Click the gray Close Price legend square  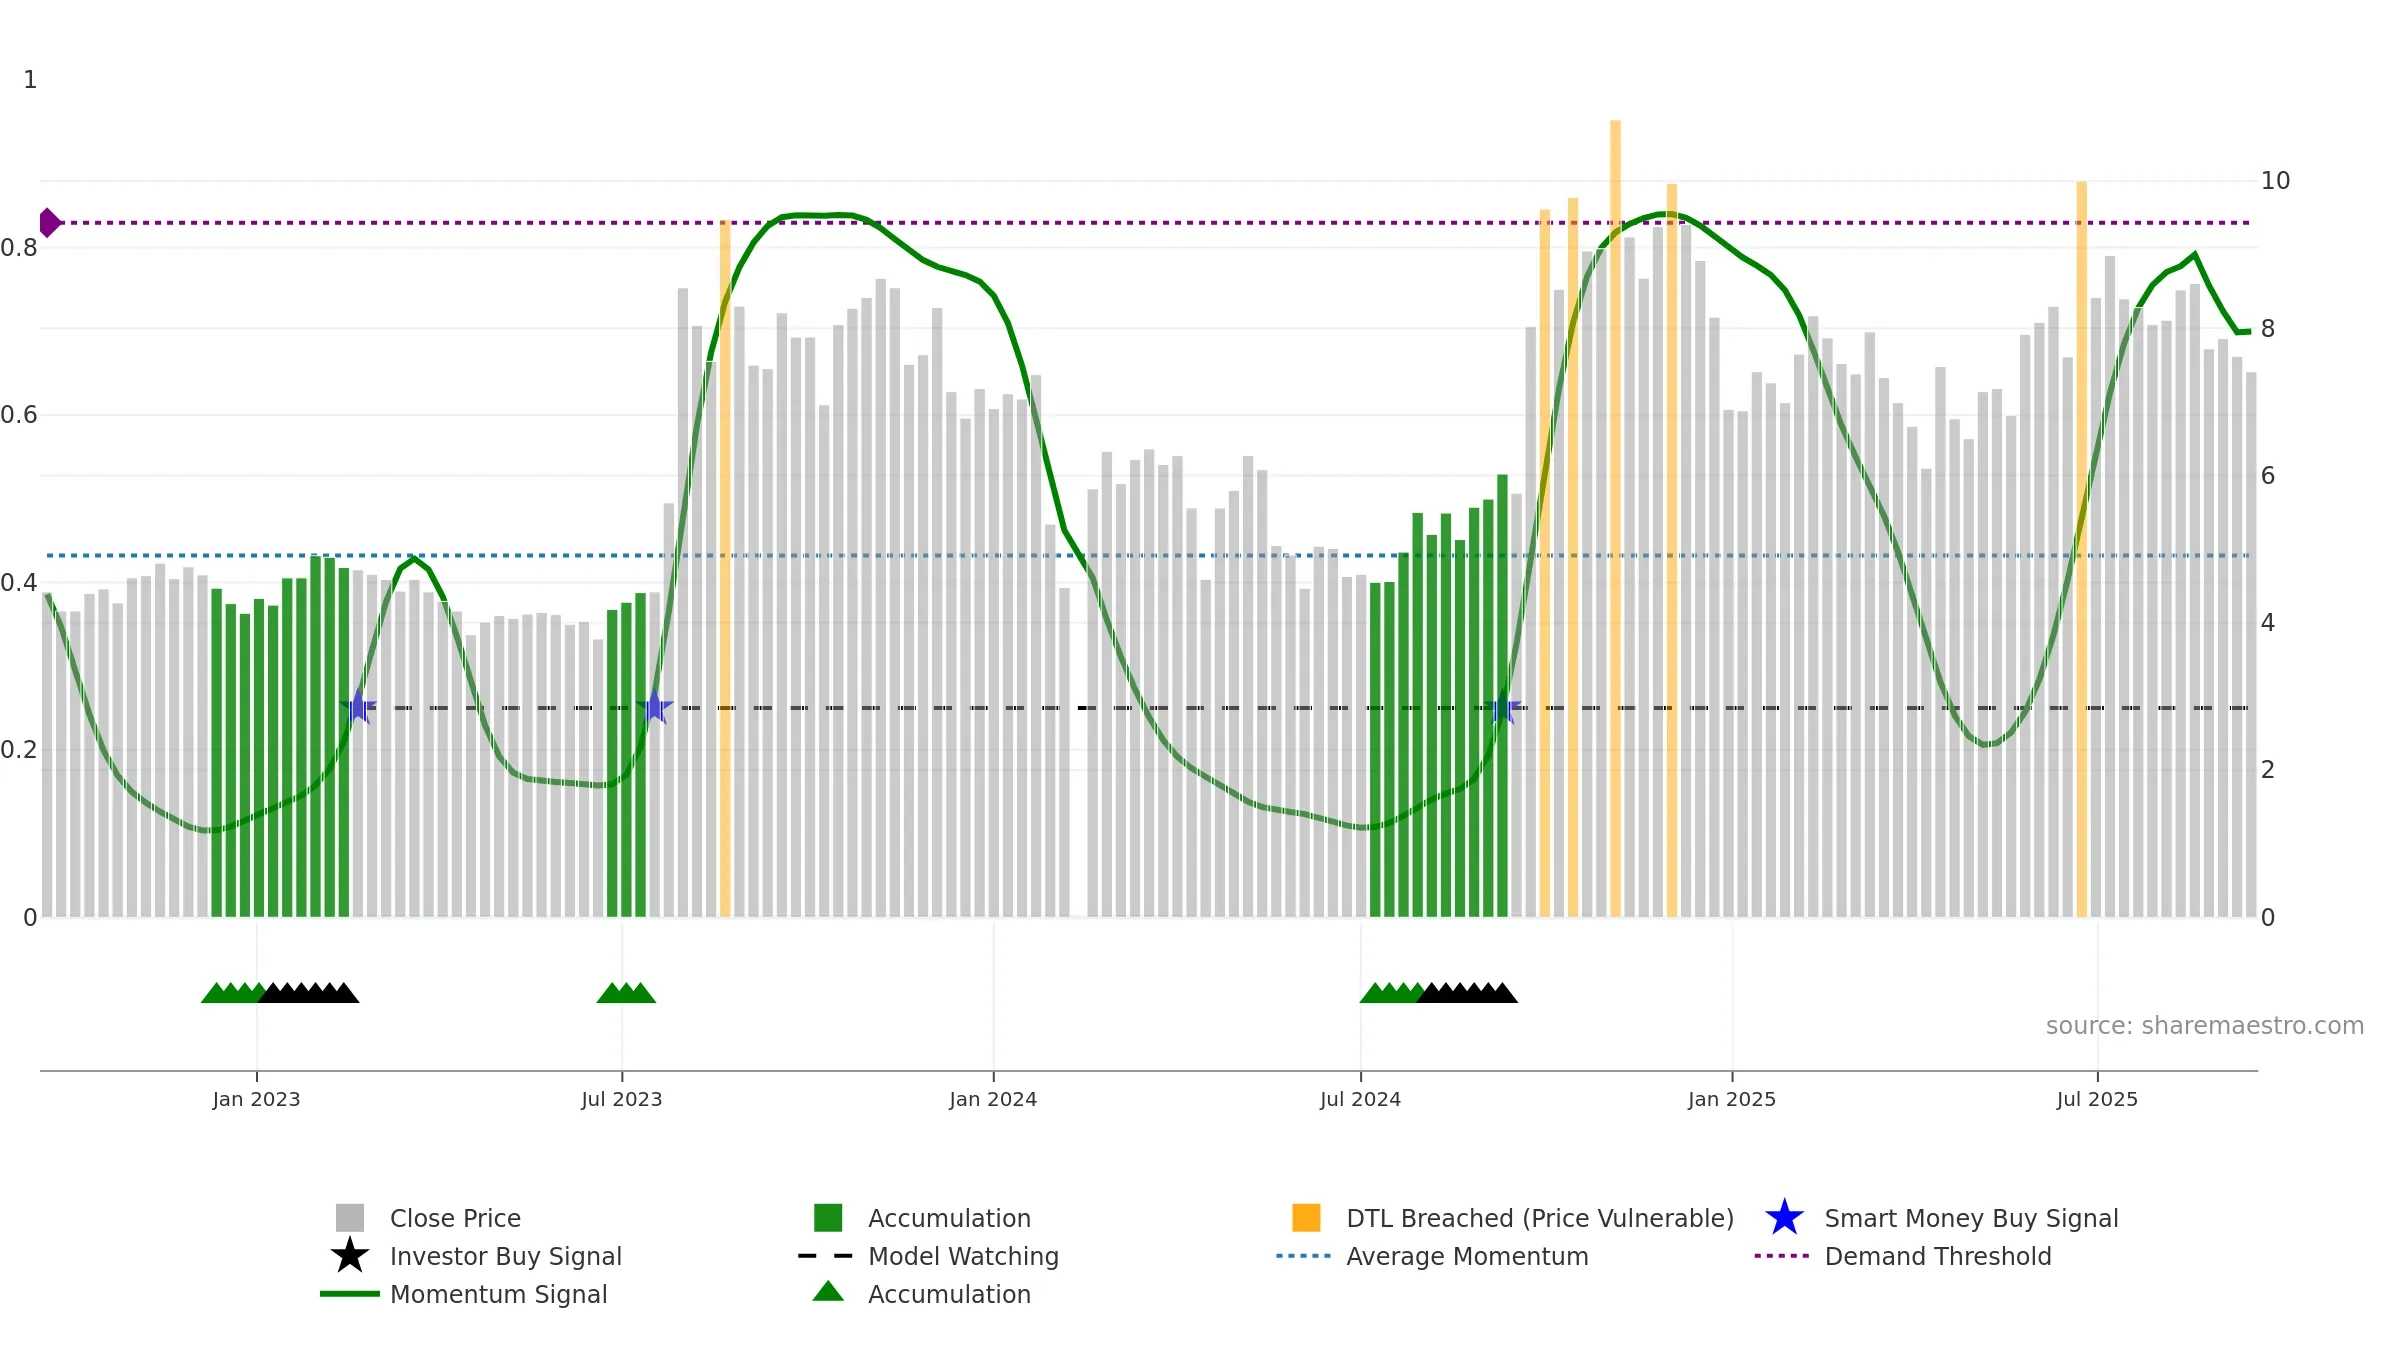350,1217
